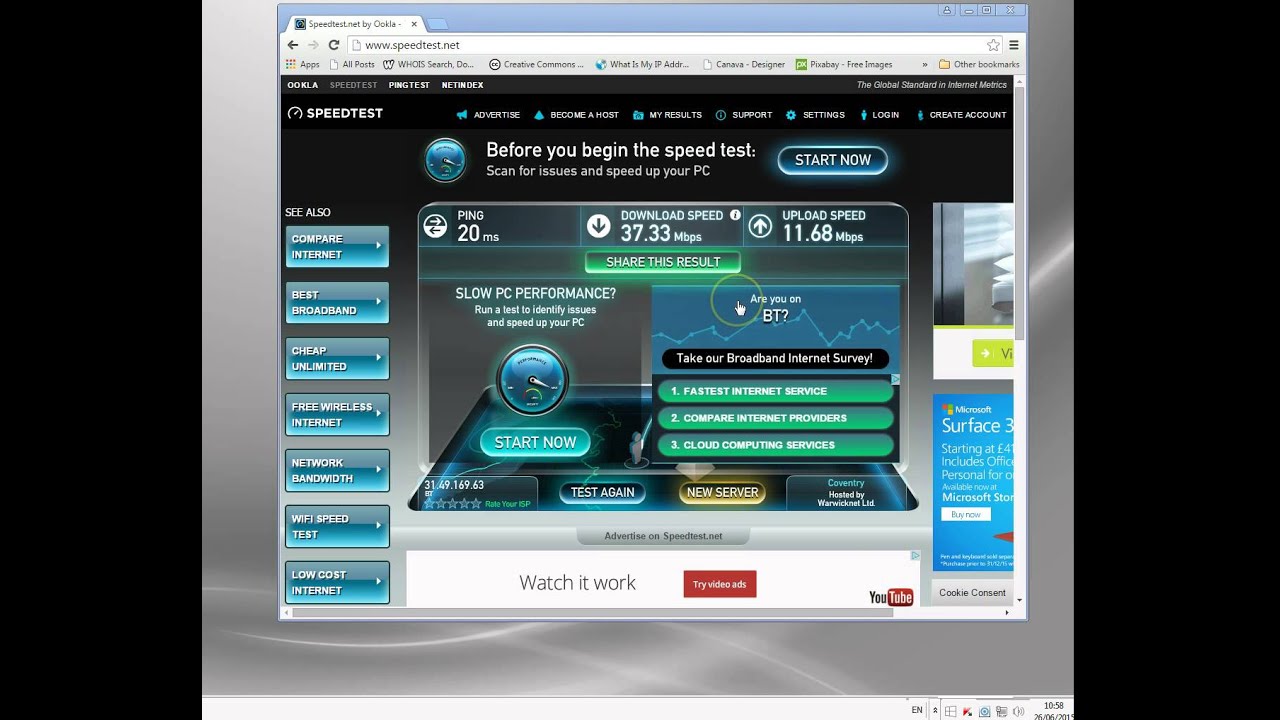The width and height of the screenshot is (1280, 720).
Task: Switch to the NETINDEX site tab
Action: coord(462,85)
